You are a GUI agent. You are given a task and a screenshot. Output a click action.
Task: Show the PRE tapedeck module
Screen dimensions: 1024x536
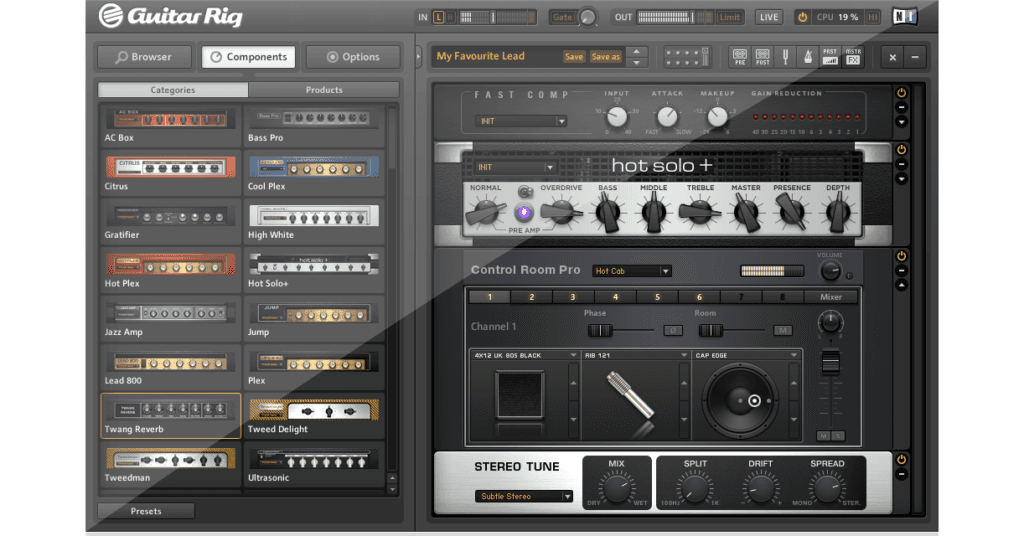tap(740, 57)
